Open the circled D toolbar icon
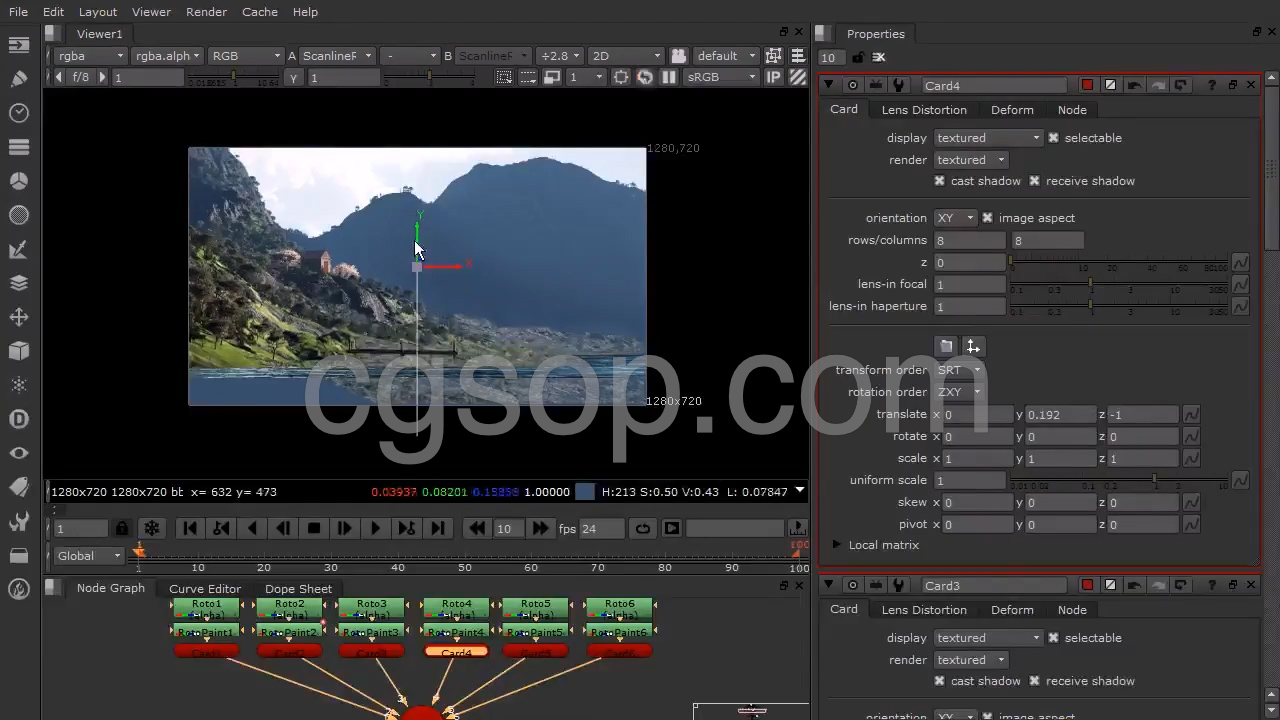This screenshot has height=720, width=1280. pyautogui.click(x=18, y=419)
